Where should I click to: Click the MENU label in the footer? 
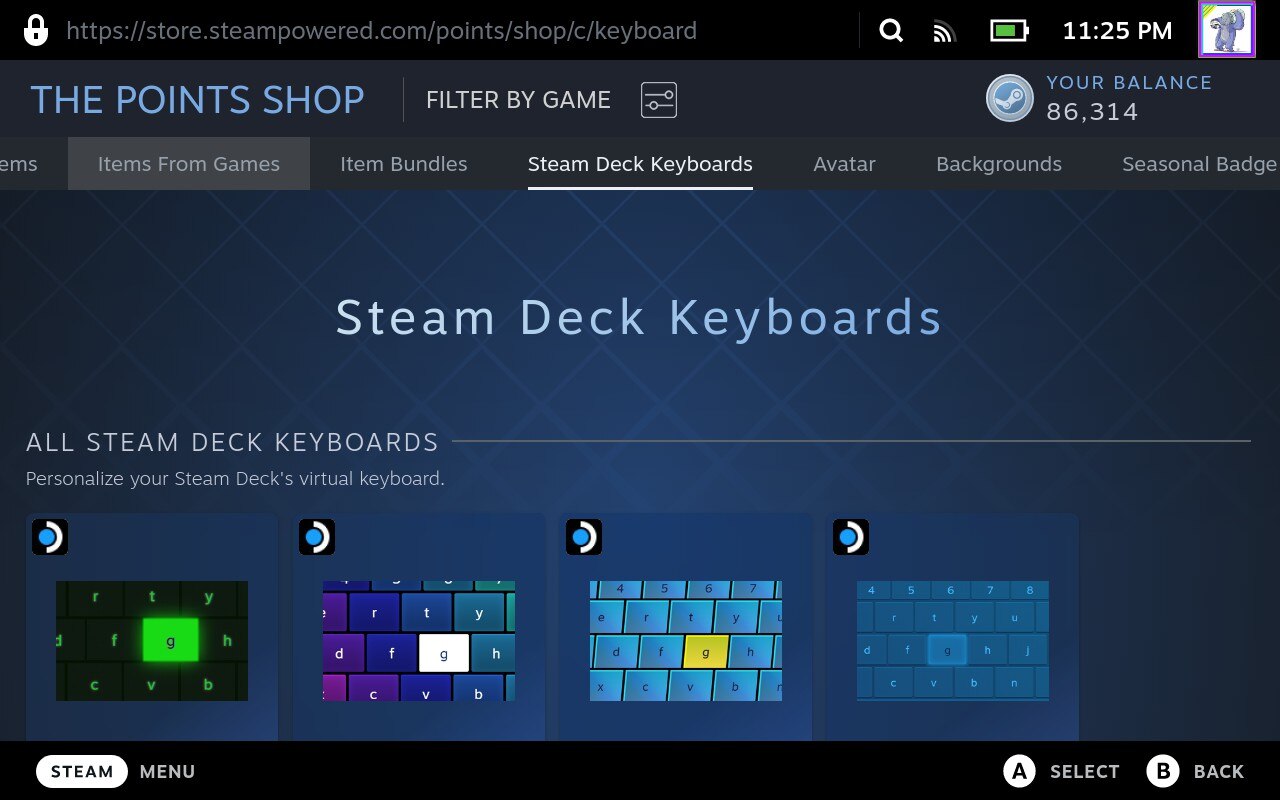(x=167, y=771)
